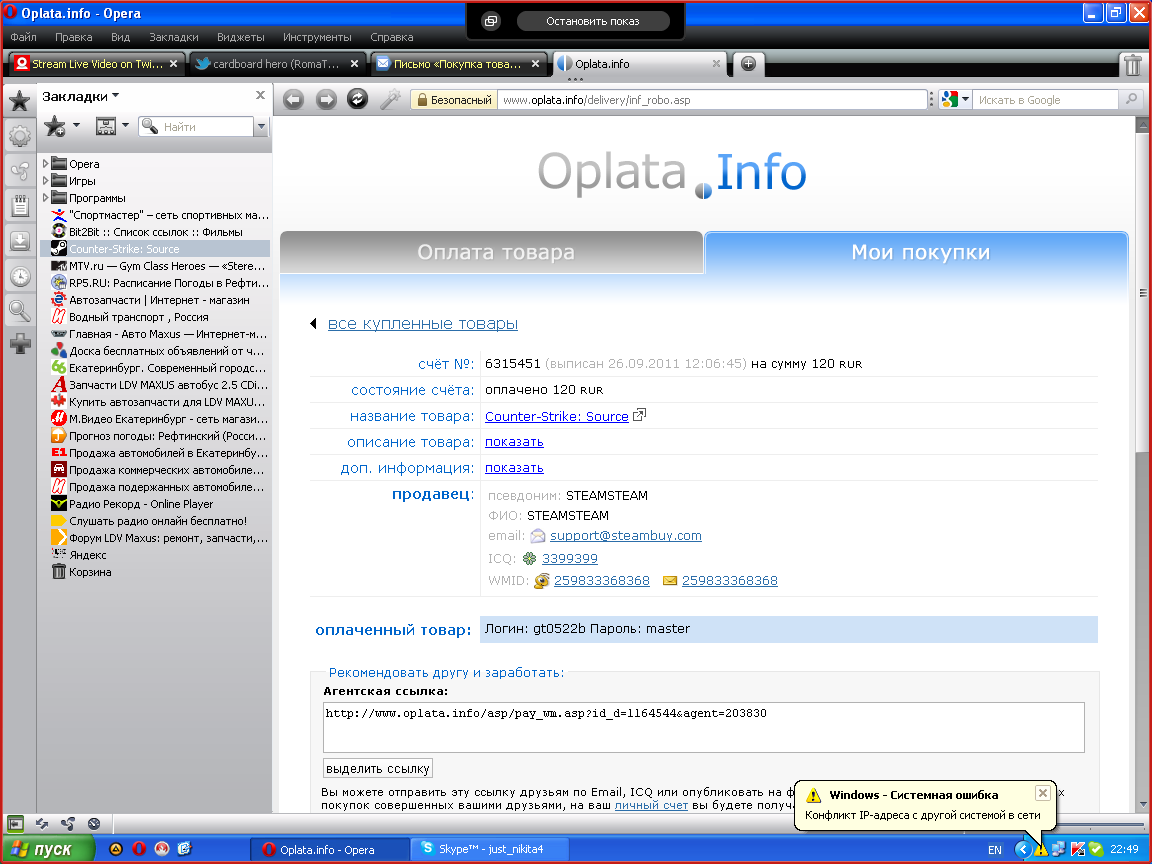Open external link icon beside Counter-Strike: Source

coord(639,415)
